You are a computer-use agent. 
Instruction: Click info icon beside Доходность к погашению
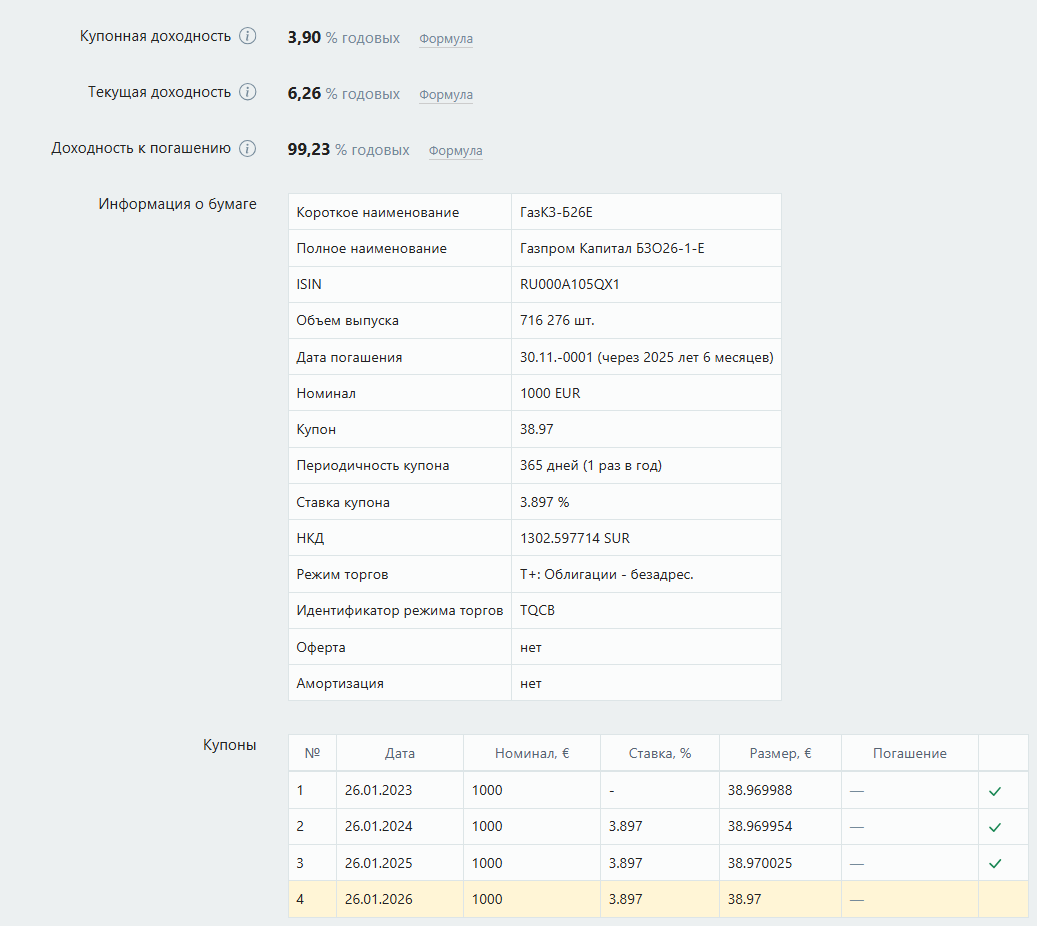pos(247,148)
